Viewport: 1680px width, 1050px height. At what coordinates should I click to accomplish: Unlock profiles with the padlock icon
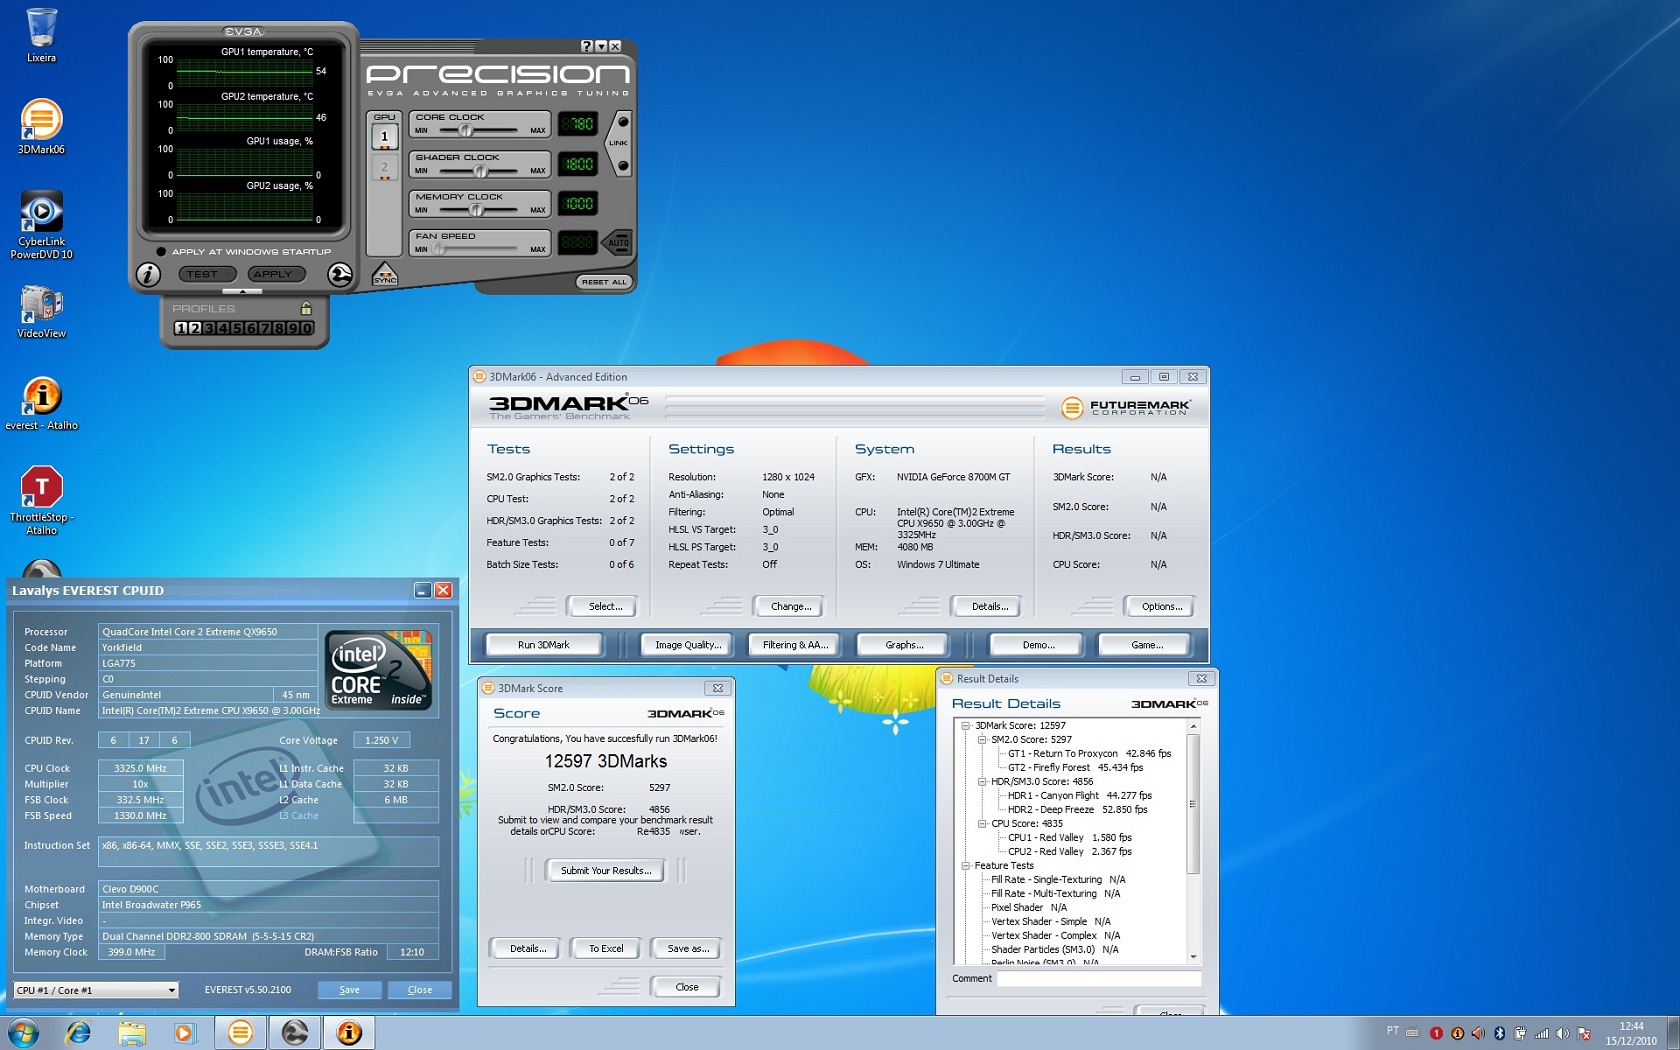(306, 308)
